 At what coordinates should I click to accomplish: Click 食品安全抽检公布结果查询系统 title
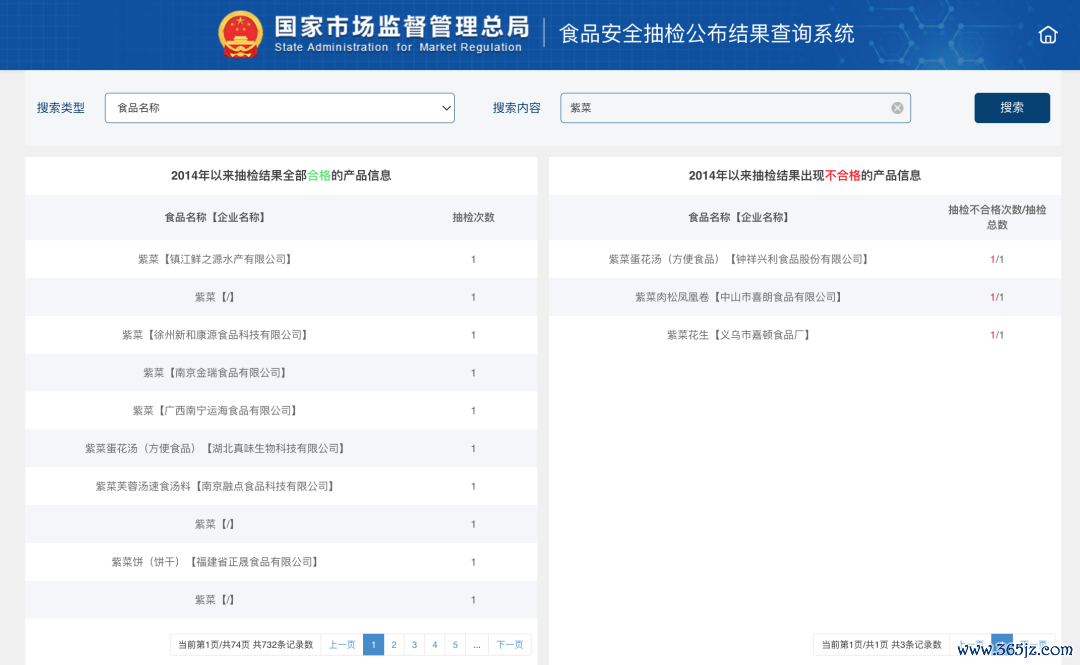tap(707, 33)
